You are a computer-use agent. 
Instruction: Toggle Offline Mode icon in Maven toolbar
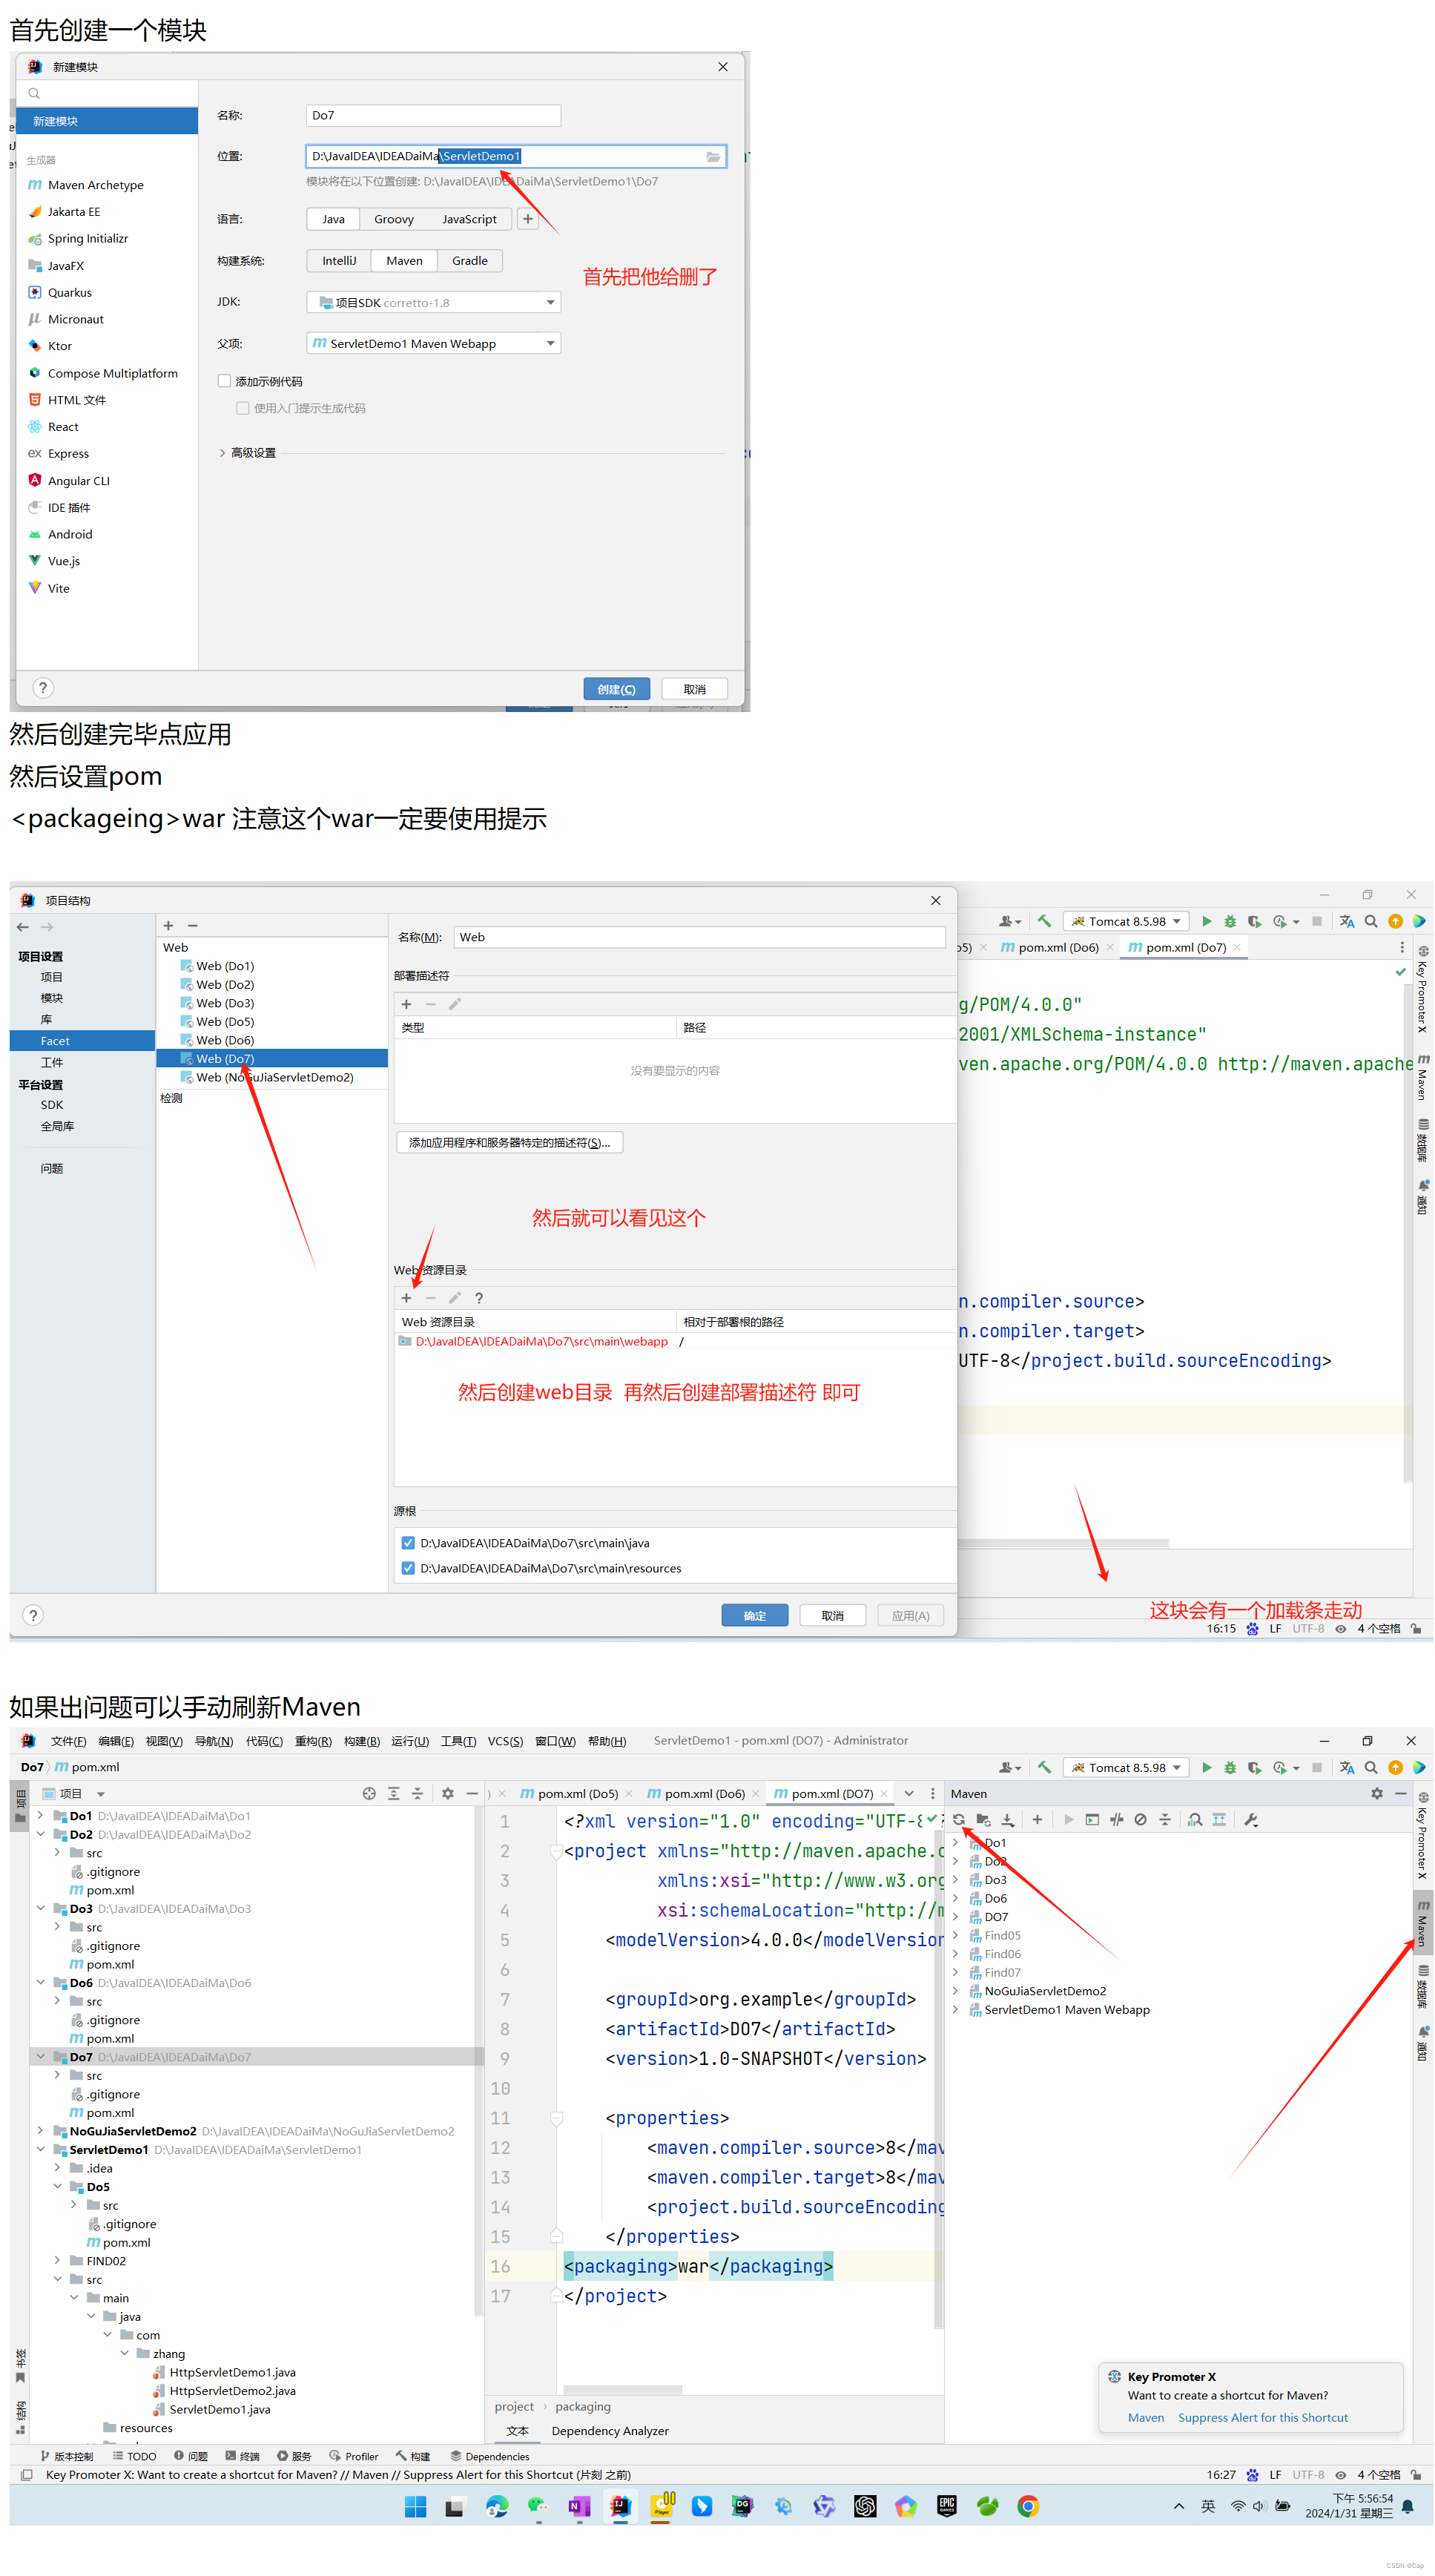[x=1116, y=1820]
